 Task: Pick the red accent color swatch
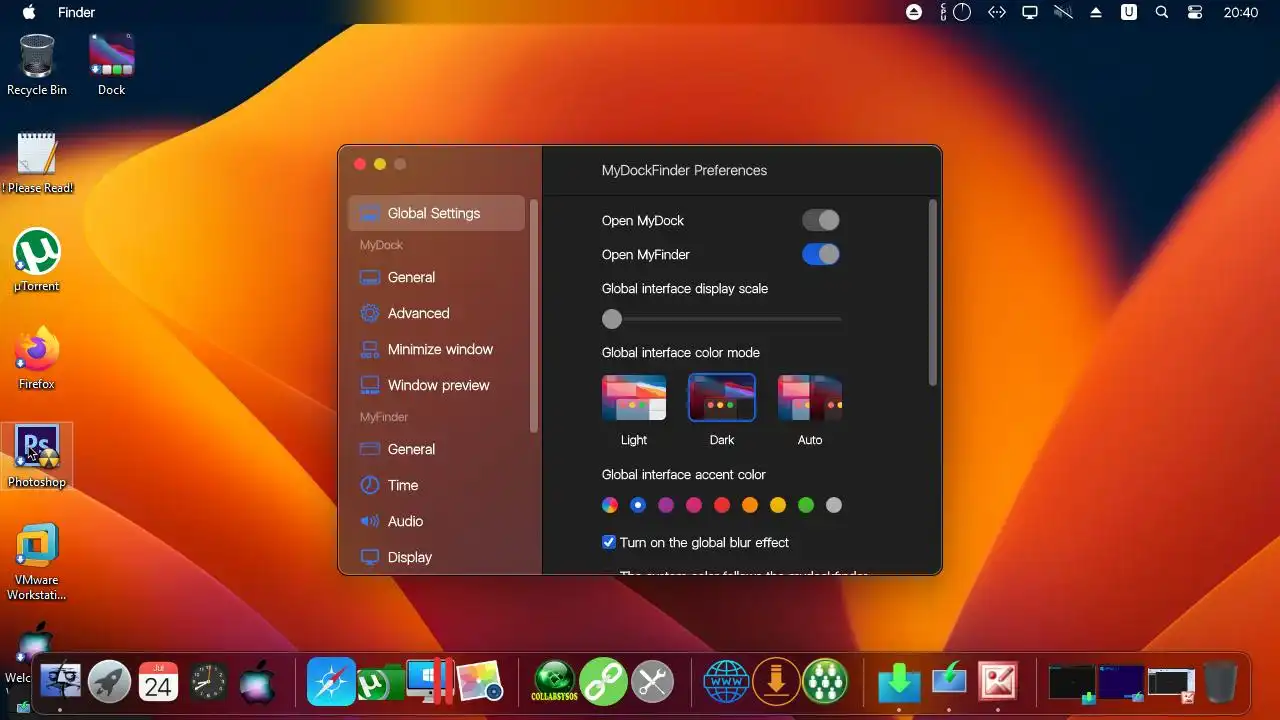tap(722, 505)
